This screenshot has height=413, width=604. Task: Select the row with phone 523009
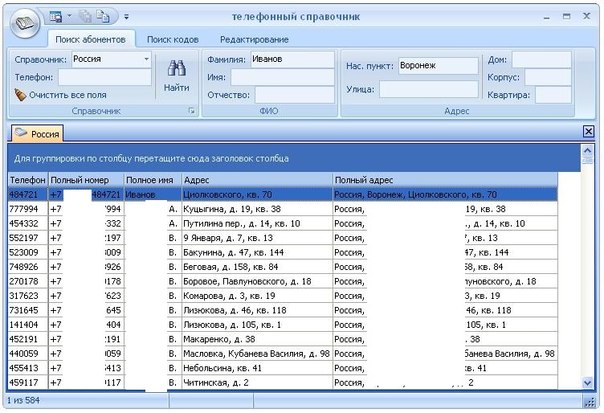tap(282, 252)
